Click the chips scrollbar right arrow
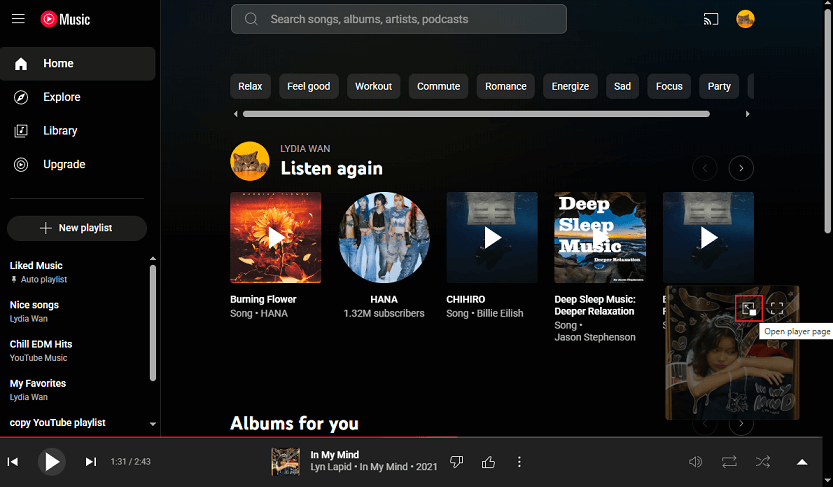Image resolution: width=833 pixels, height=487 pixels. point(747,114)
